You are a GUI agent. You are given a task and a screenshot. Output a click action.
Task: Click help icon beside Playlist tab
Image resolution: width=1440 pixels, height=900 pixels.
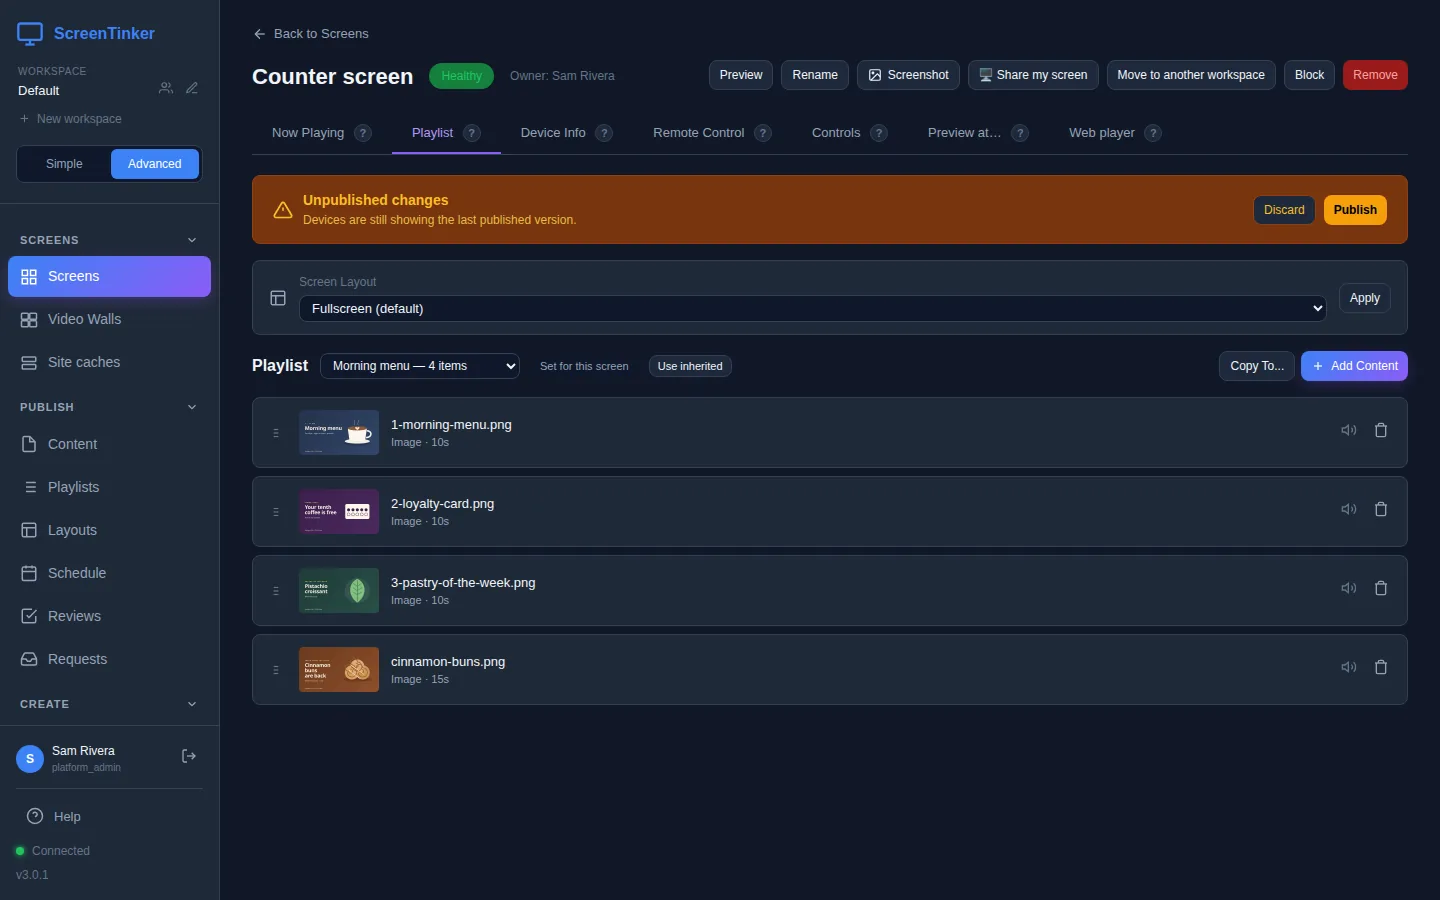[x=472, y=133]
